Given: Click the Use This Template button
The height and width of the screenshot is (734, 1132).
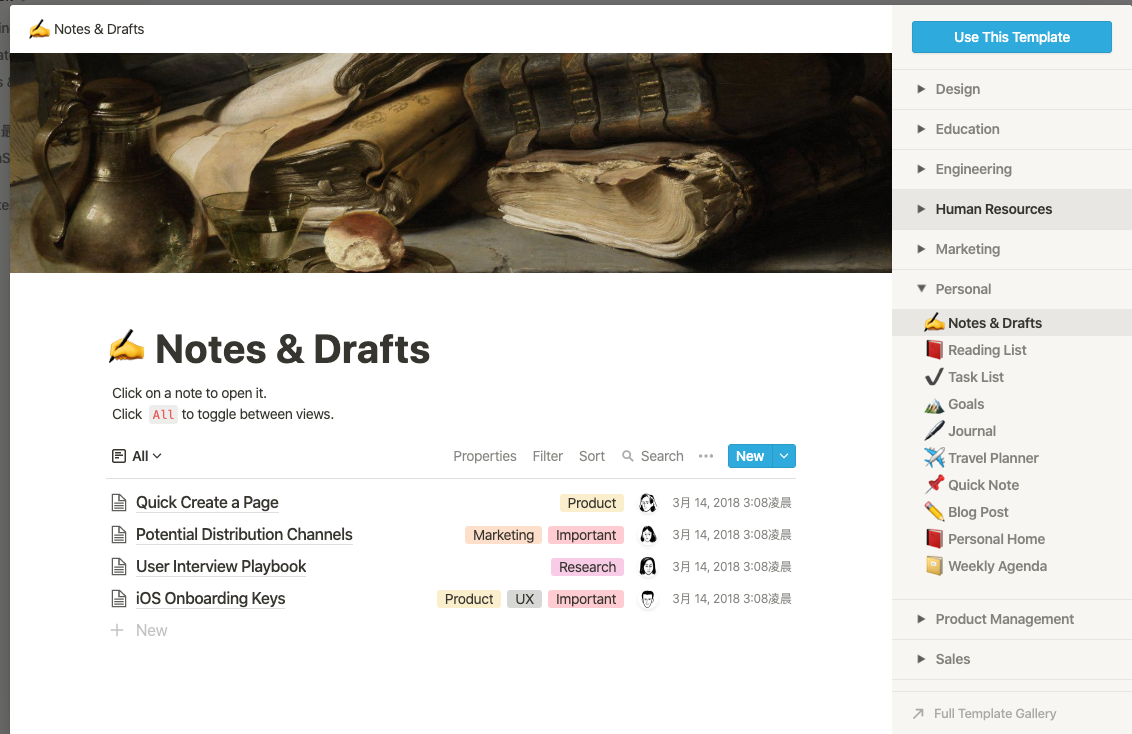Looking at the screenshot, I should (1011, 37).
